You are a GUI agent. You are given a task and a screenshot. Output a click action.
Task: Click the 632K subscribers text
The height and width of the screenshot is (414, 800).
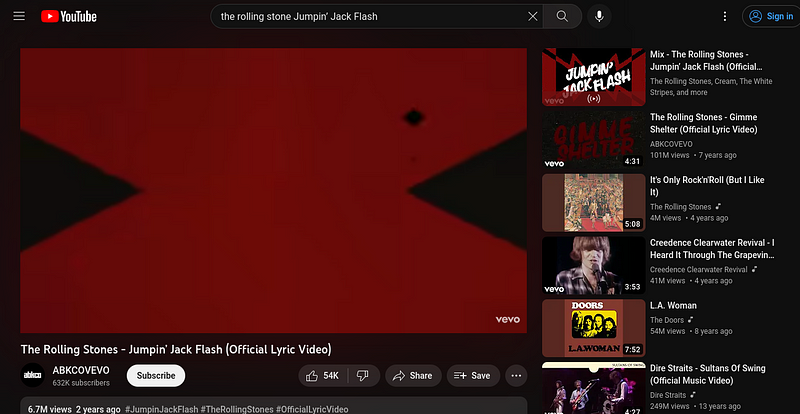[x=81, y=382]
